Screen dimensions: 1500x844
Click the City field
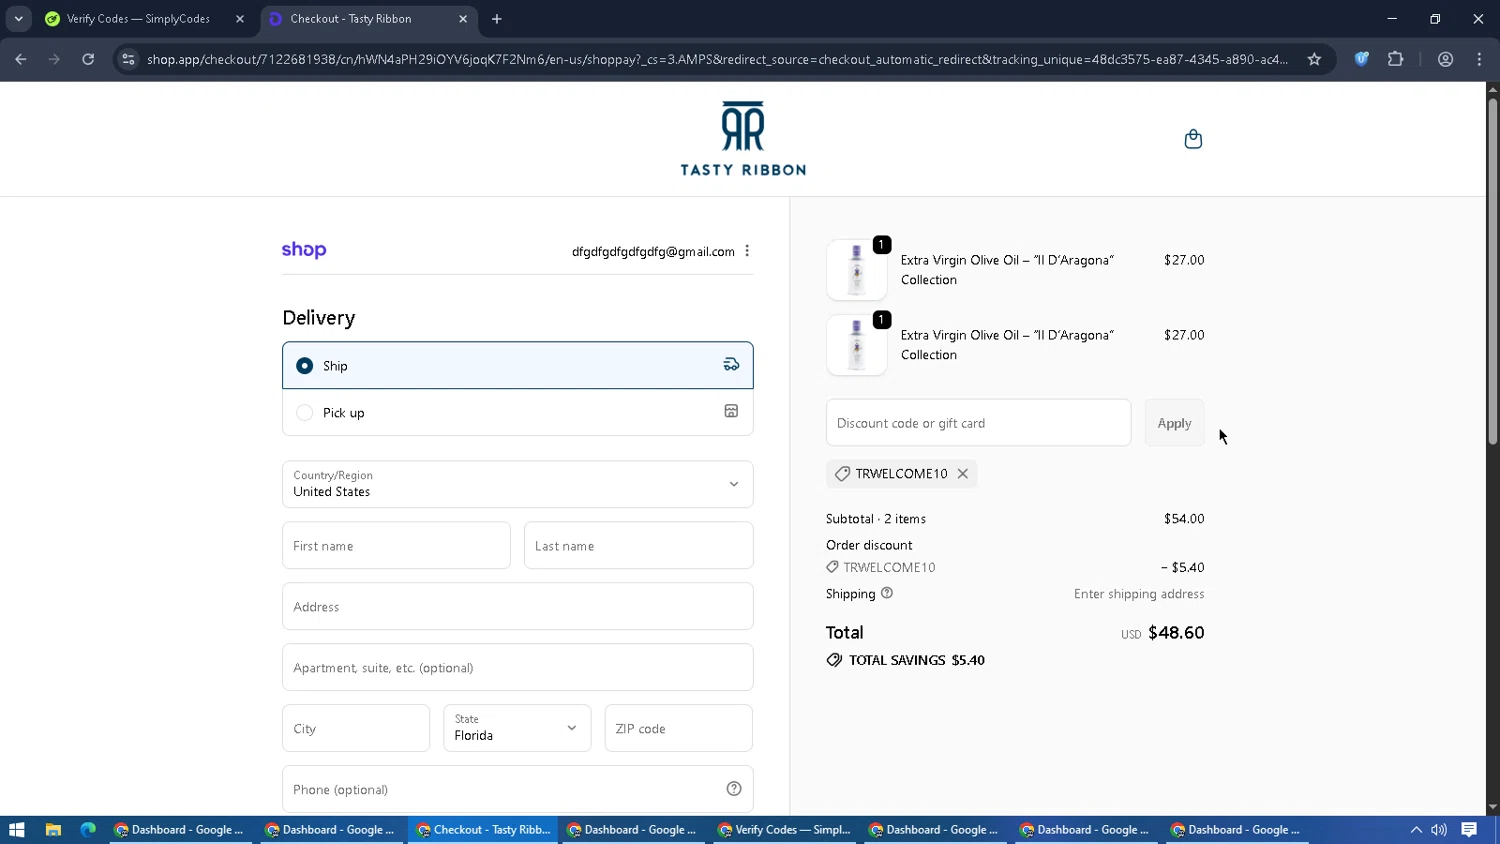coord(356,728)
